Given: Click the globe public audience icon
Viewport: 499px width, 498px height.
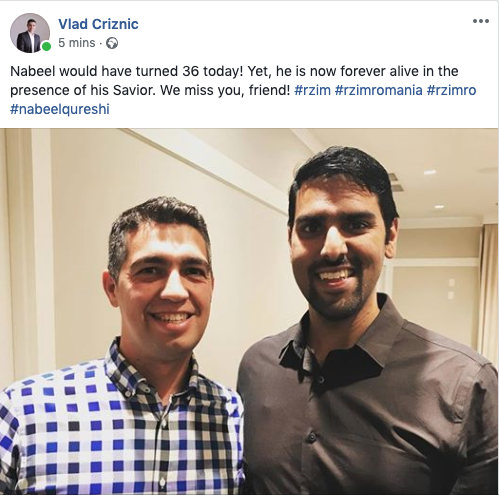Looking at the screenshot, I should 112,43.
